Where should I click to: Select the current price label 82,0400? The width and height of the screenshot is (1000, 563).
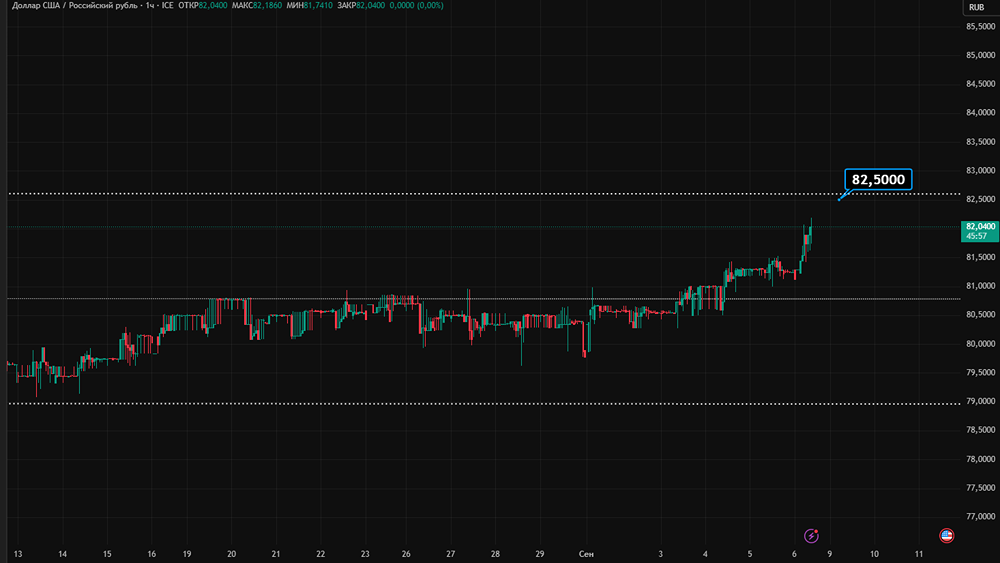point(980,231)
